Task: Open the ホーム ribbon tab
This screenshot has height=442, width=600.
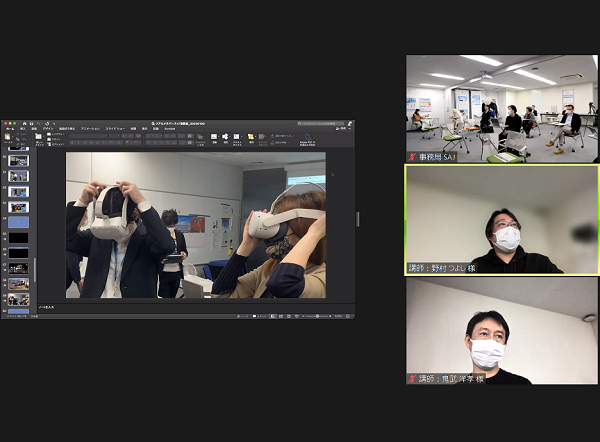Action: tap(9, 129)
